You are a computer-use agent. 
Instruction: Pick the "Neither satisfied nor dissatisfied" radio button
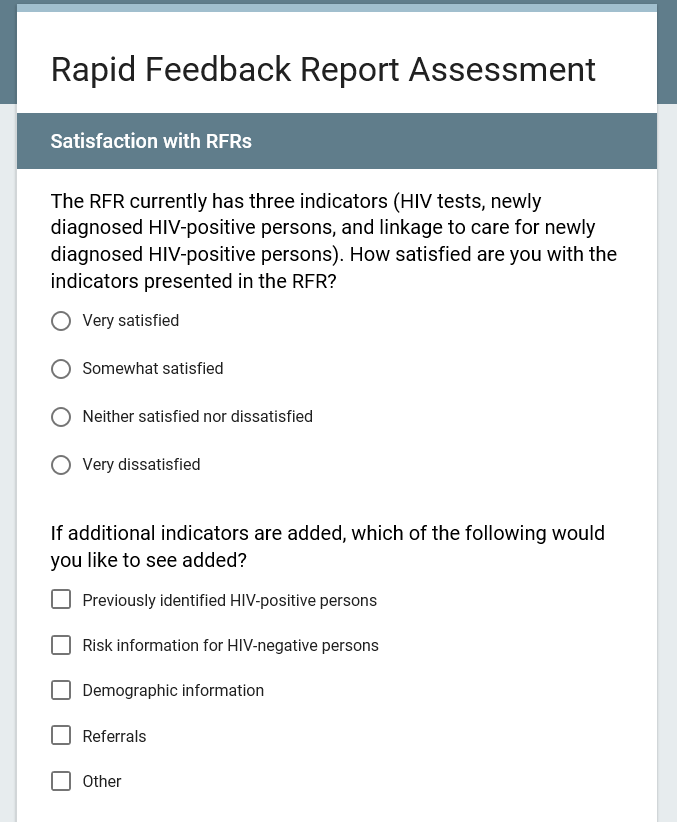61,417
